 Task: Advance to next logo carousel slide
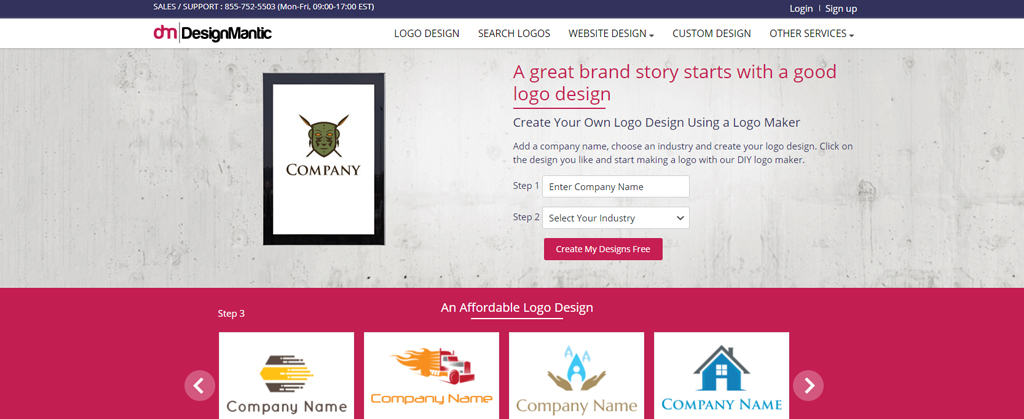click(808, 386)
